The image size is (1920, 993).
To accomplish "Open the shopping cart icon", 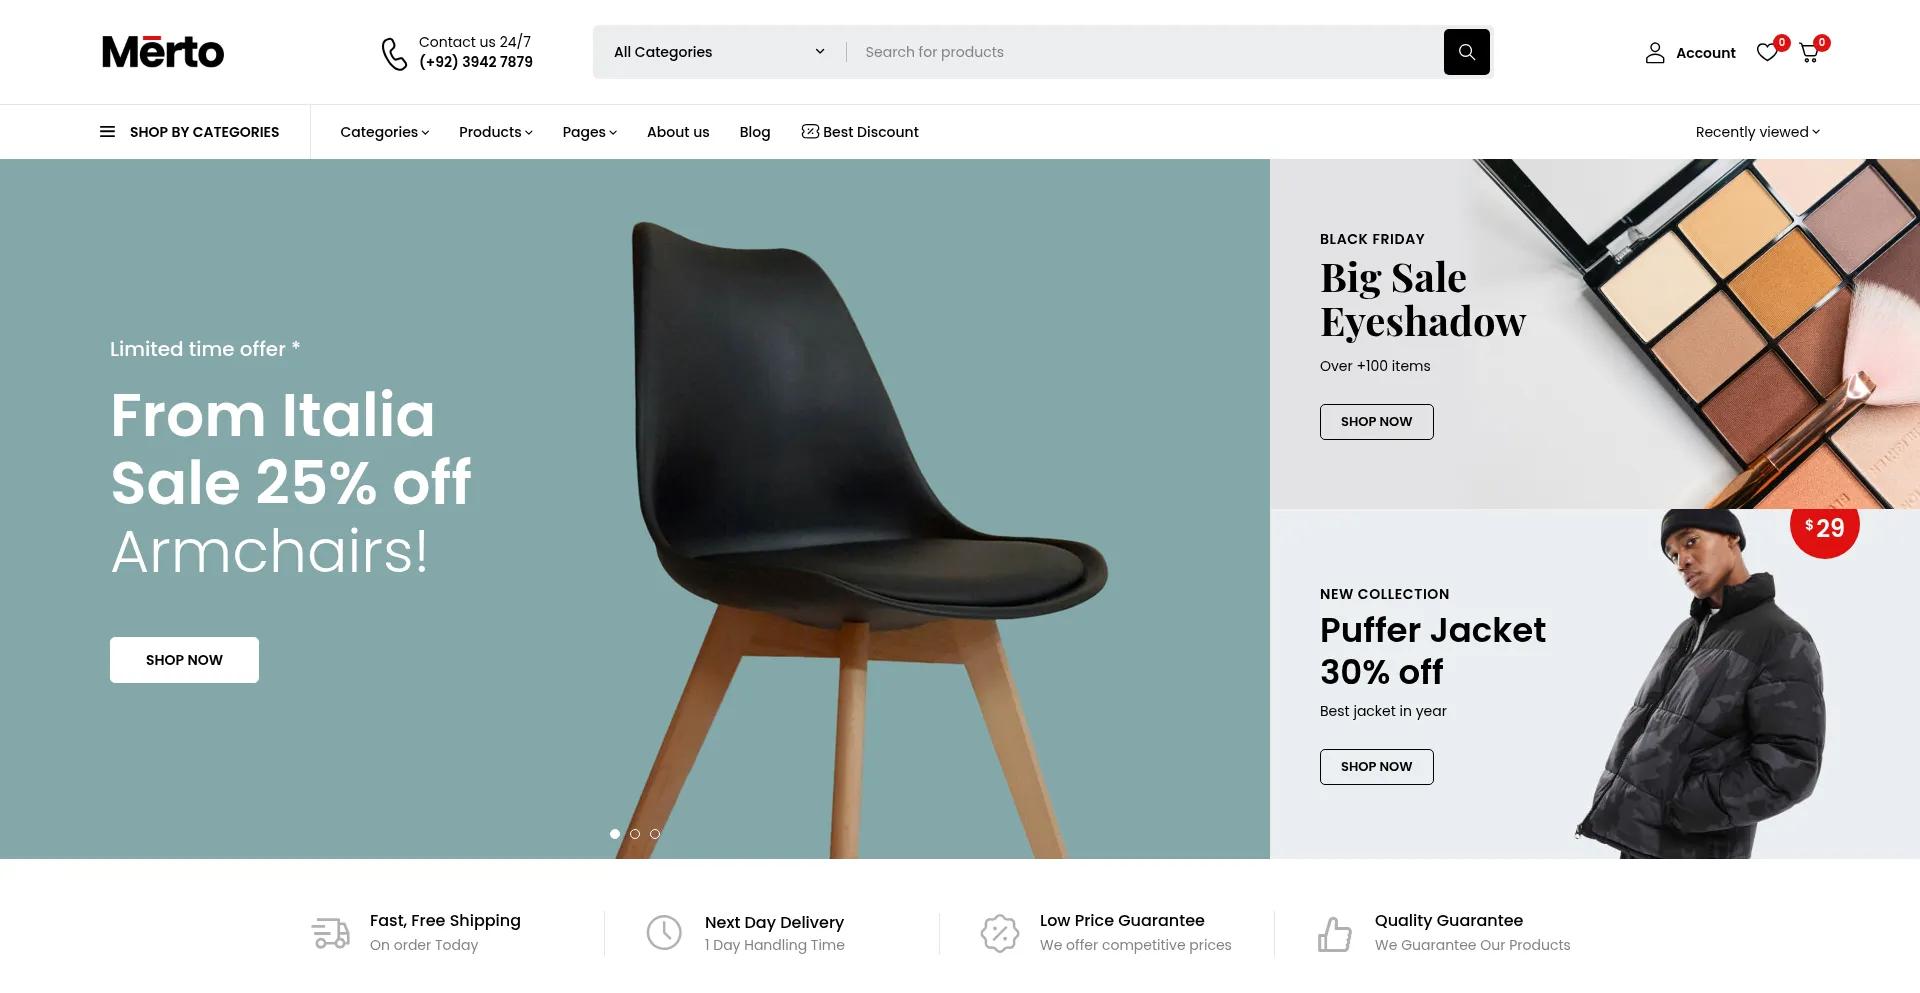I will [1809, 52].
